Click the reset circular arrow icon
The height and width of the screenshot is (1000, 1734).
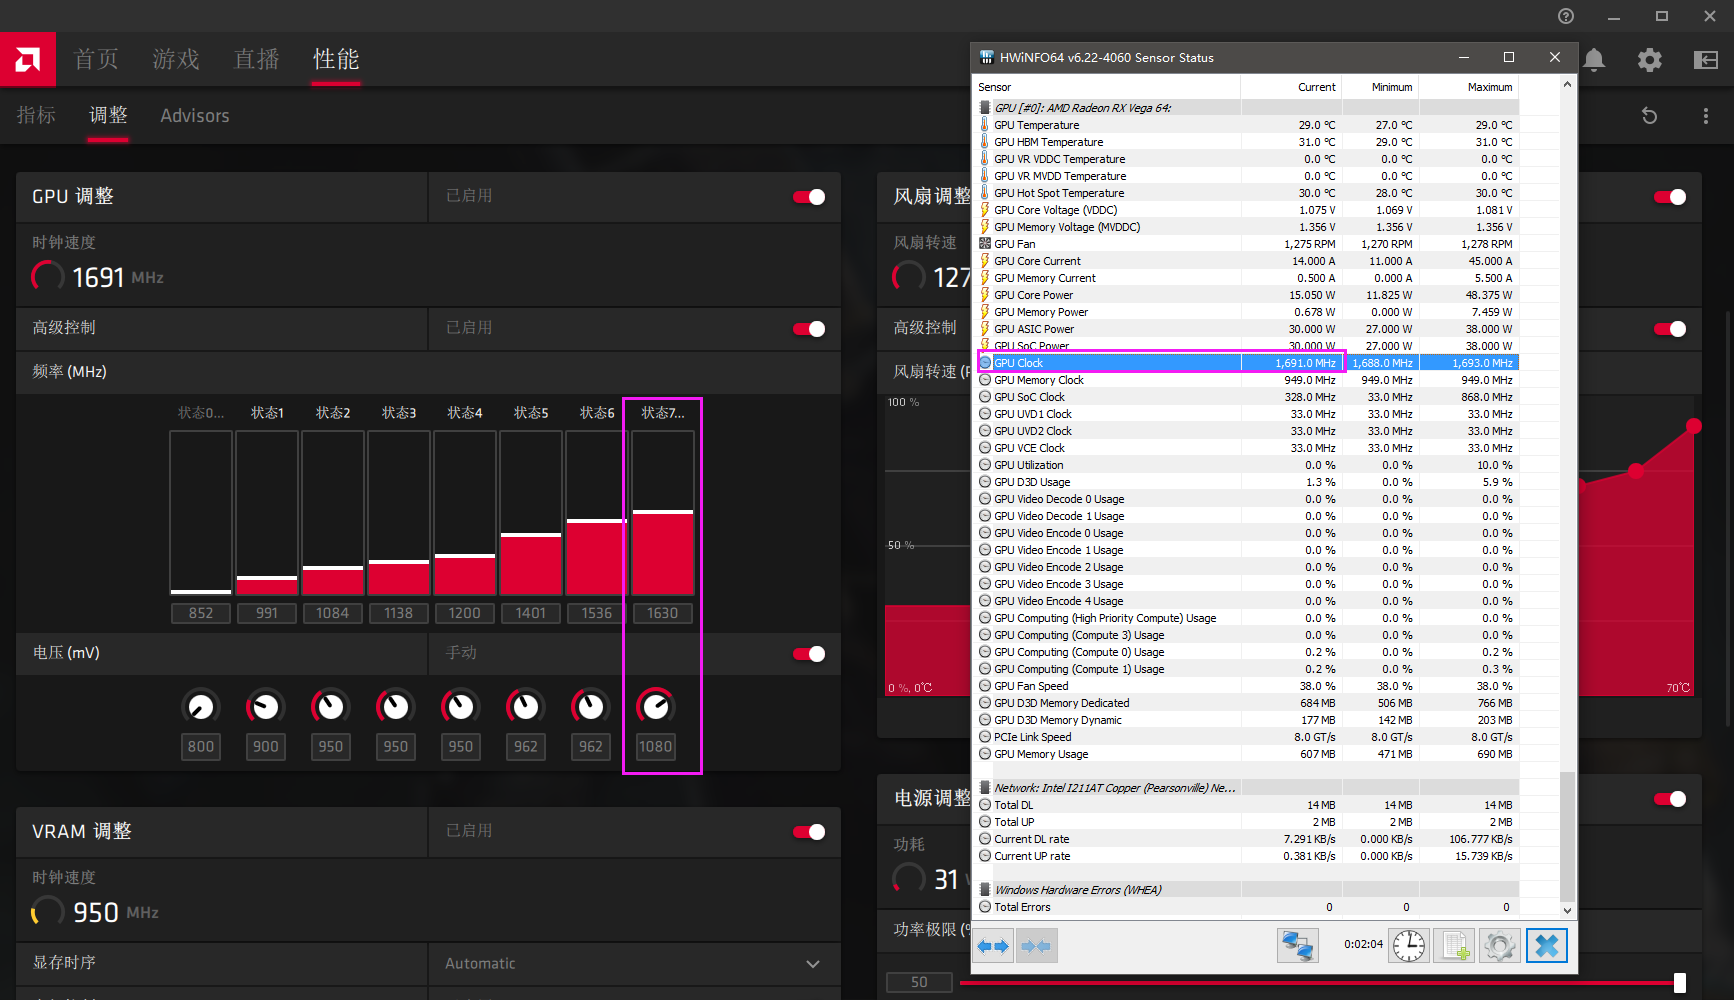click(1649, 116)
